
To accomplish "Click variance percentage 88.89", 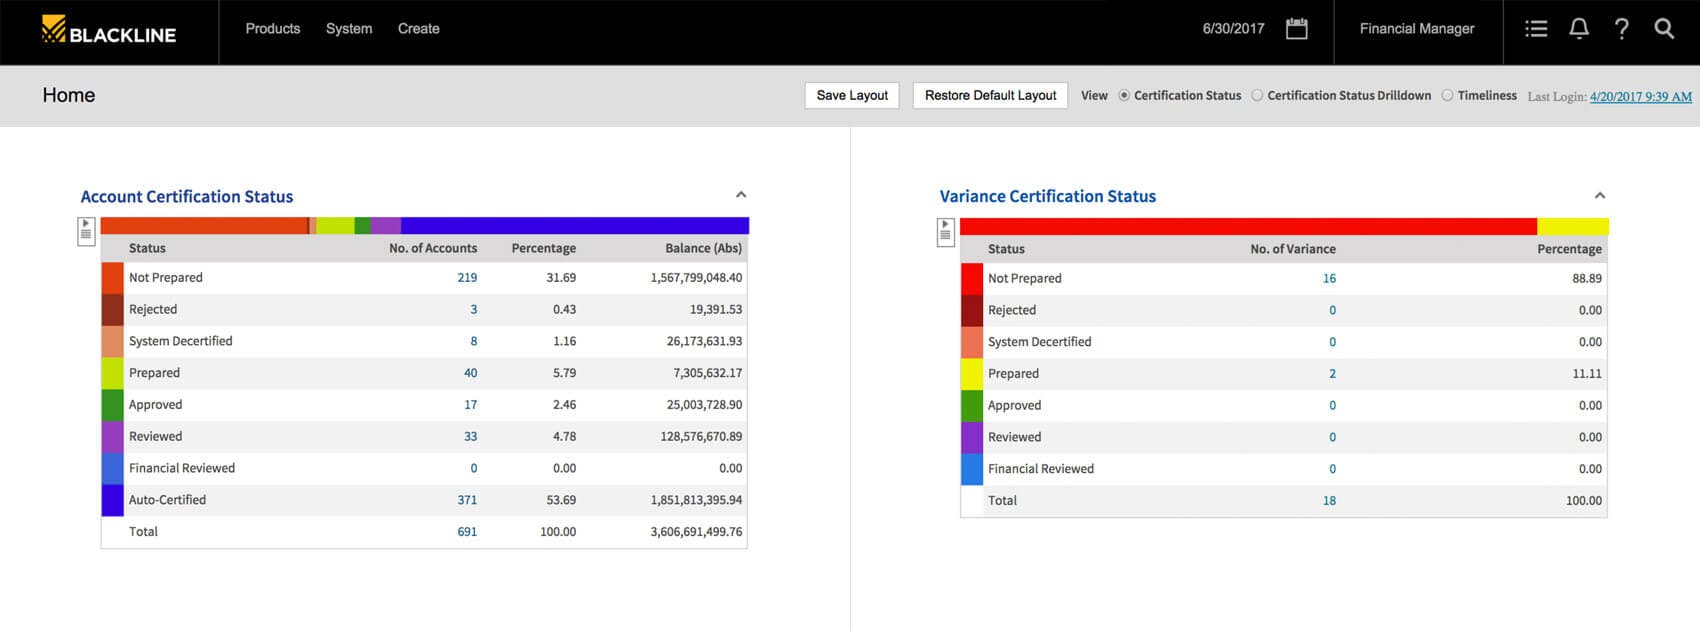I will pyautogui.click(x=1587, y=279).
